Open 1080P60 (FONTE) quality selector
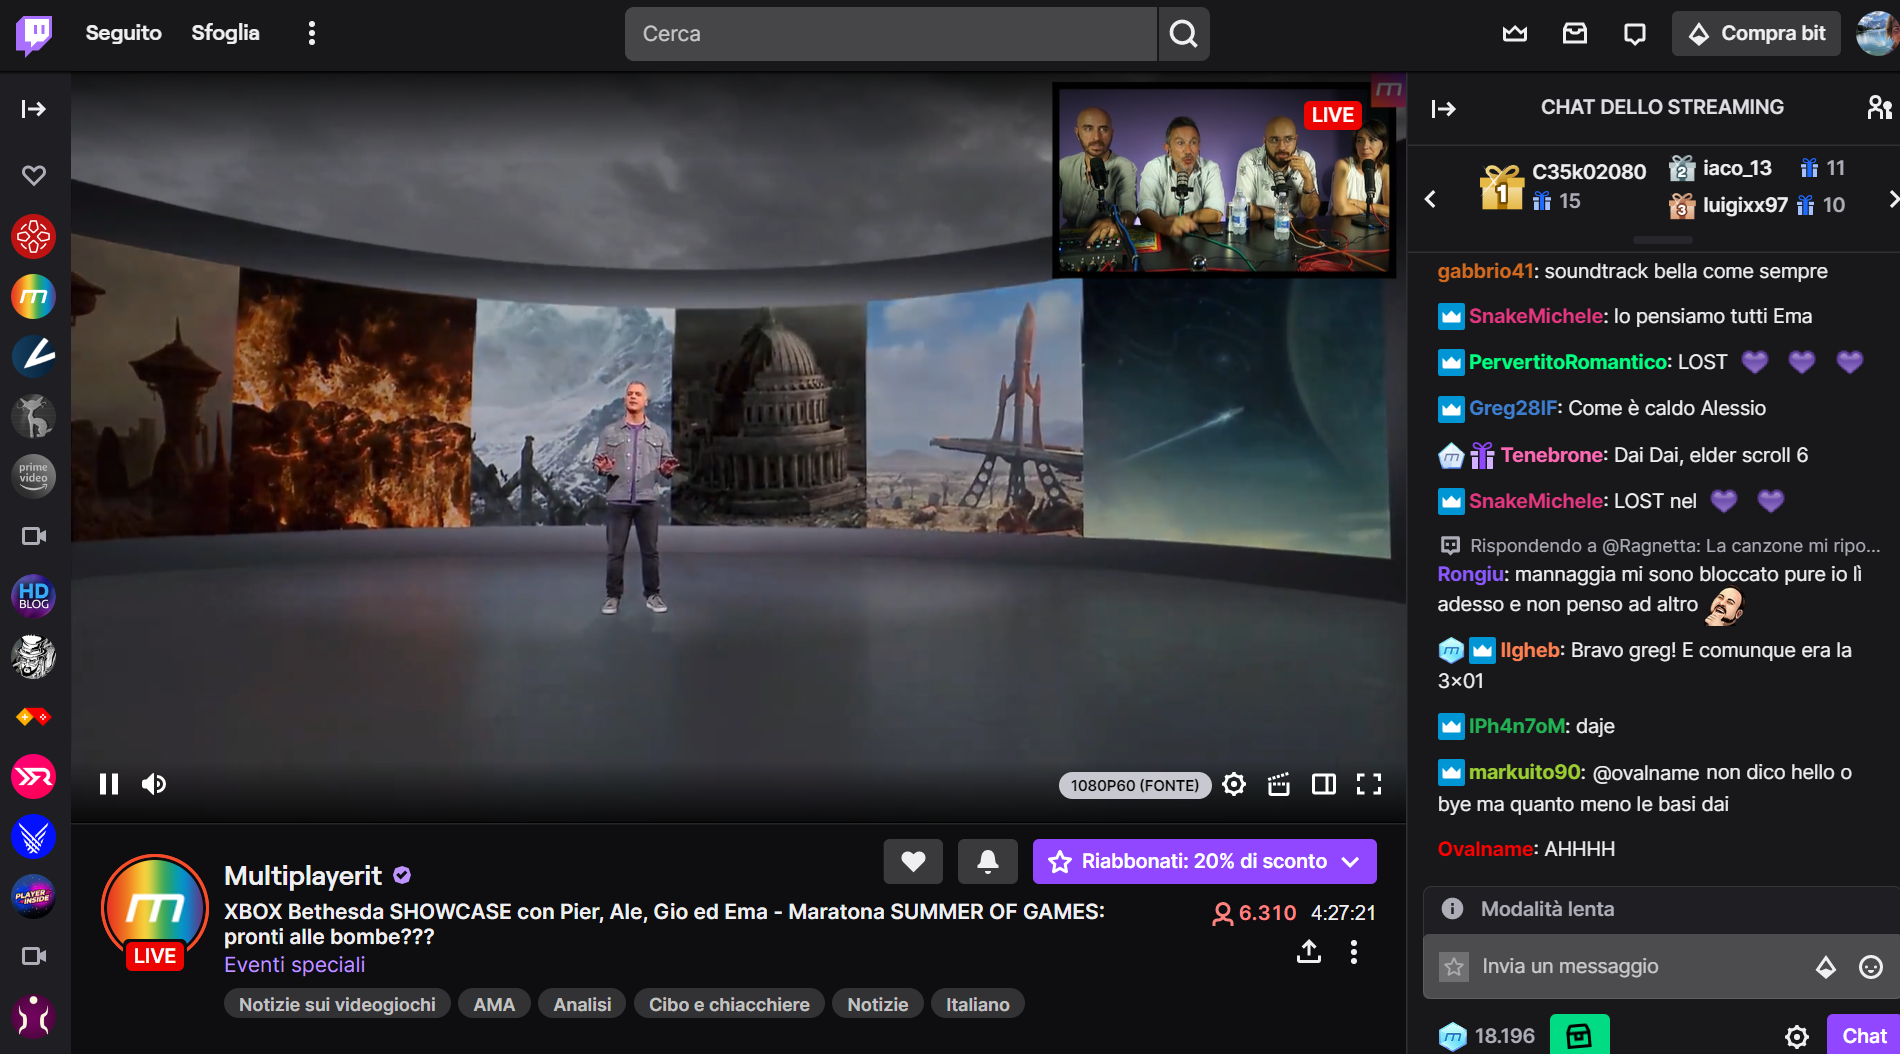This screenshot has height=1054, width=1900. click(x=1135, y=785)
